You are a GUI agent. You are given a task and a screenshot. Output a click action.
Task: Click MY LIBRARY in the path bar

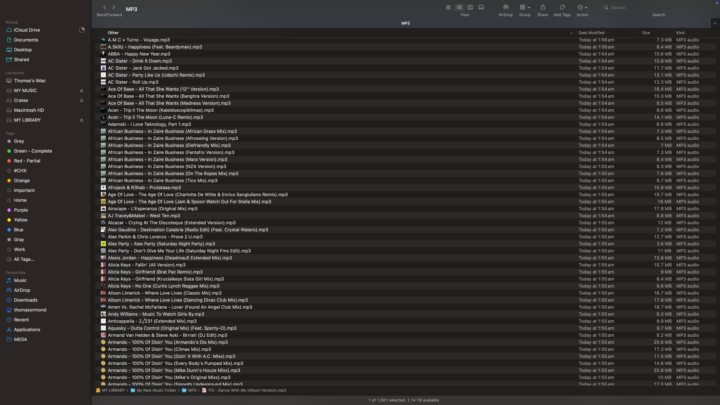[110, 390]
